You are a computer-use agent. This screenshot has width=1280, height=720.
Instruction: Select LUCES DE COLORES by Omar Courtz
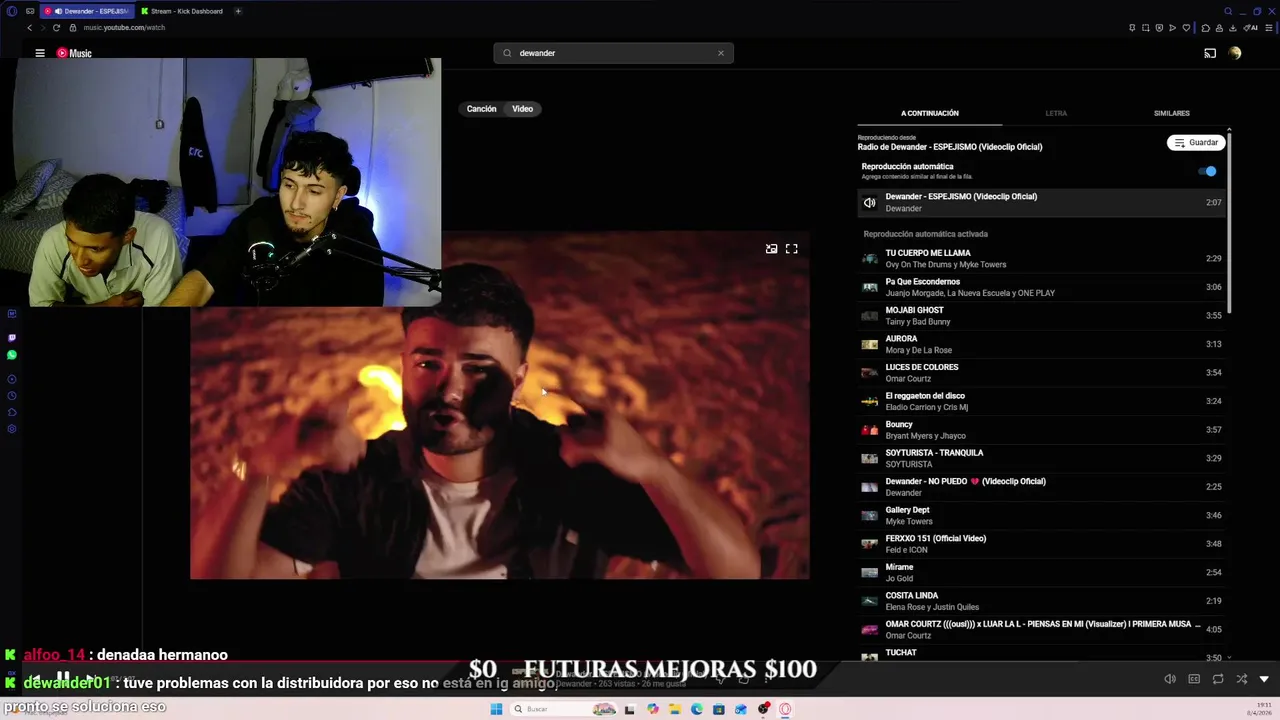pyautogui.click(x=1041, y=373)
